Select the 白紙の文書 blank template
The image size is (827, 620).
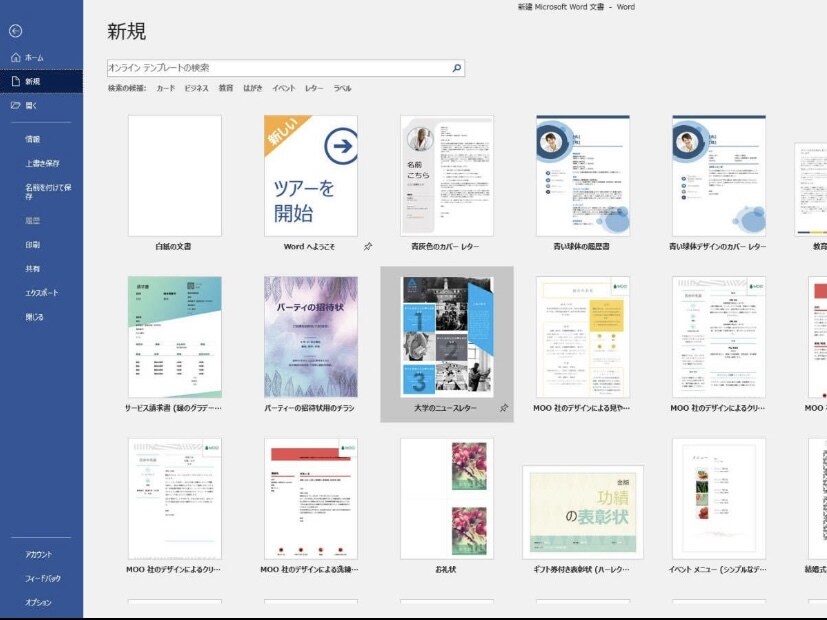(x=175, y=176)
